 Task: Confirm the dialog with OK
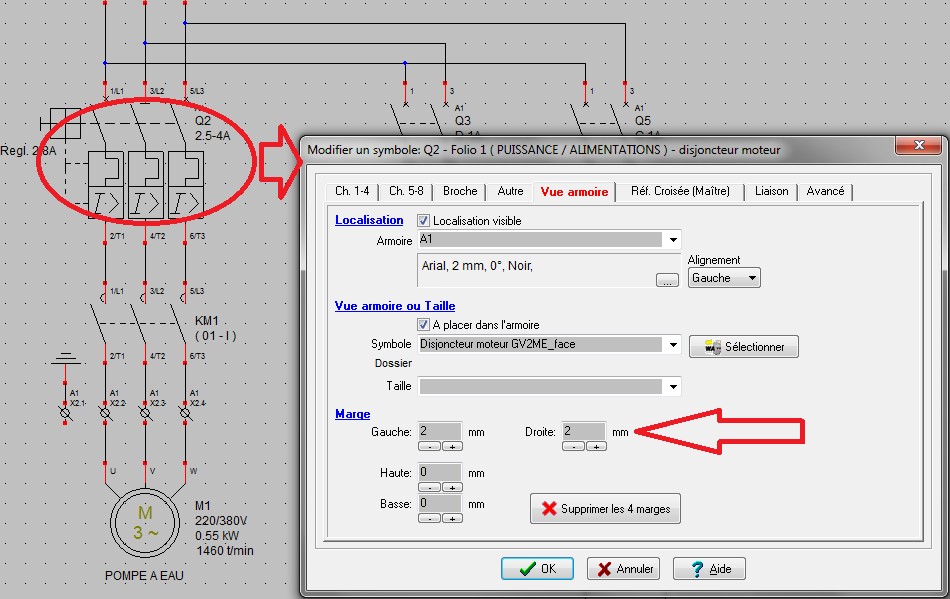tap(536, 569)
